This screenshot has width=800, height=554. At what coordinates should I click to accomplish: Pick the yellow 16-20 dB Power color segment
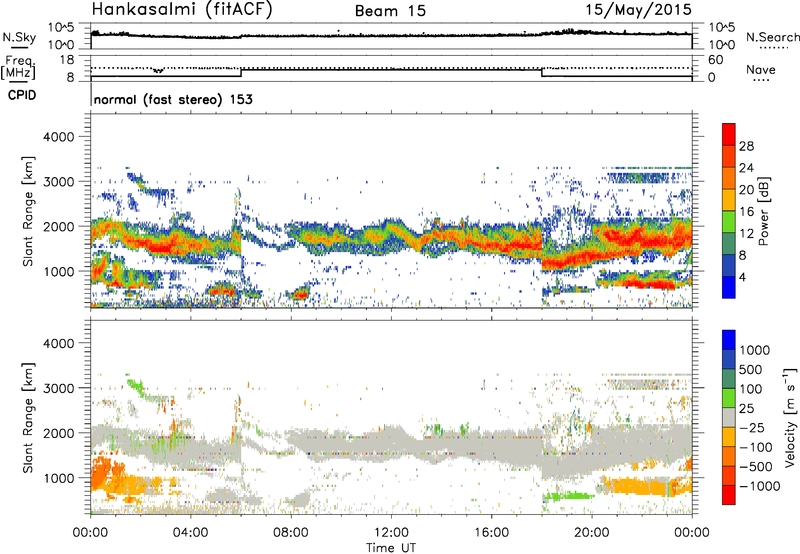click(729, 200)
